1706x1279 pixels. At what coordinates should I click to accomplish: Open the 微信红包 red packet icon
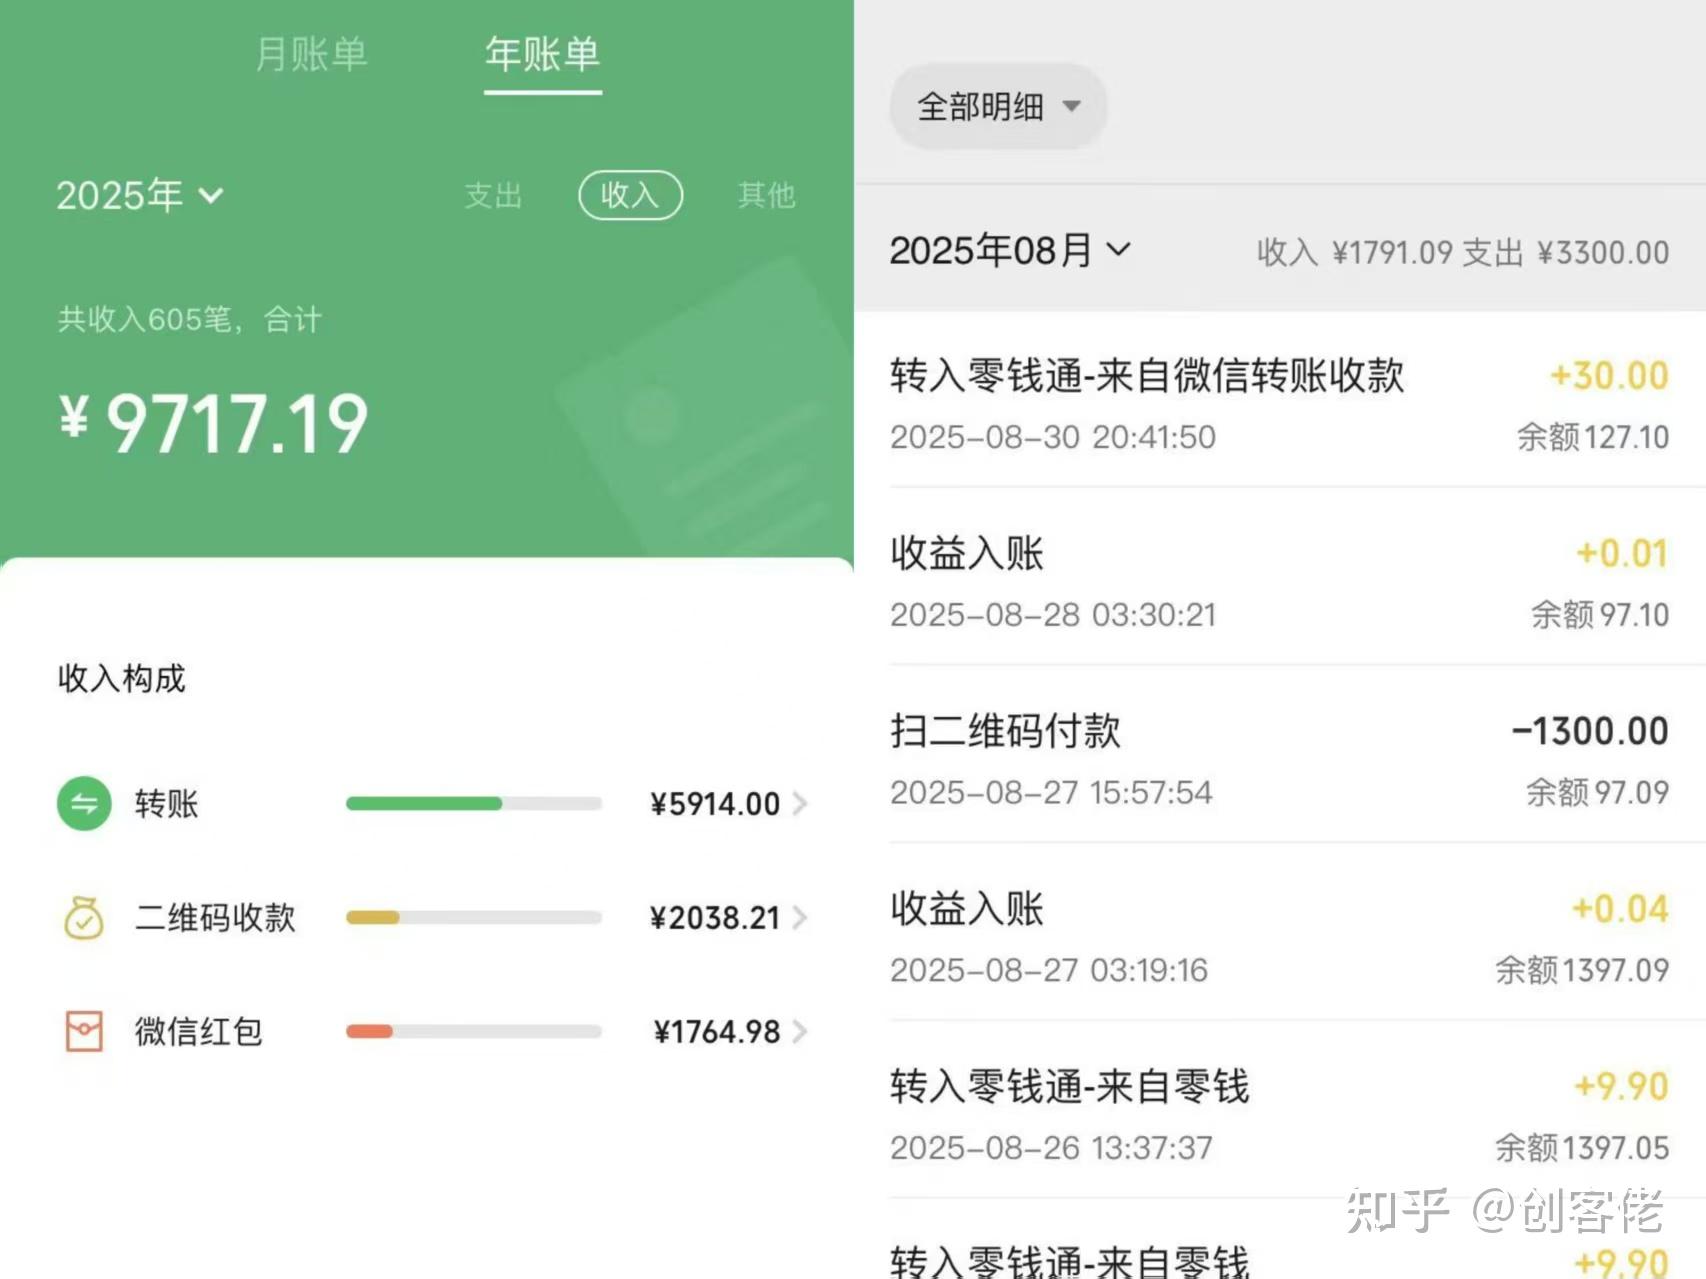[x=84, y=1032]
